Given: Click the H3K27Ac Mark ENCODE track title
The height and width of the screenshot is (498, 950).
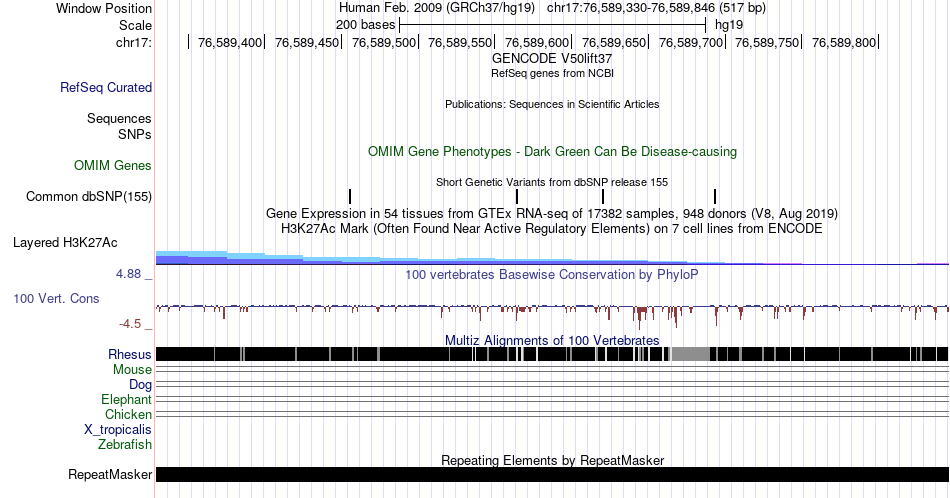Looking at the screenshot, I should tap(552, 228).
